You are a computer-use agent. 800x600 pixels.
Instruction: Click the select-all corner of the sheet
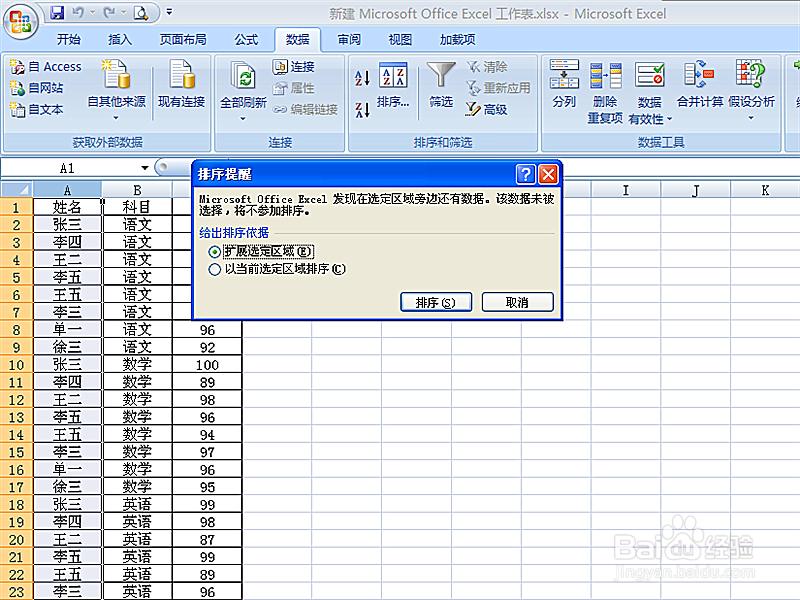click(x=17, y=190)
